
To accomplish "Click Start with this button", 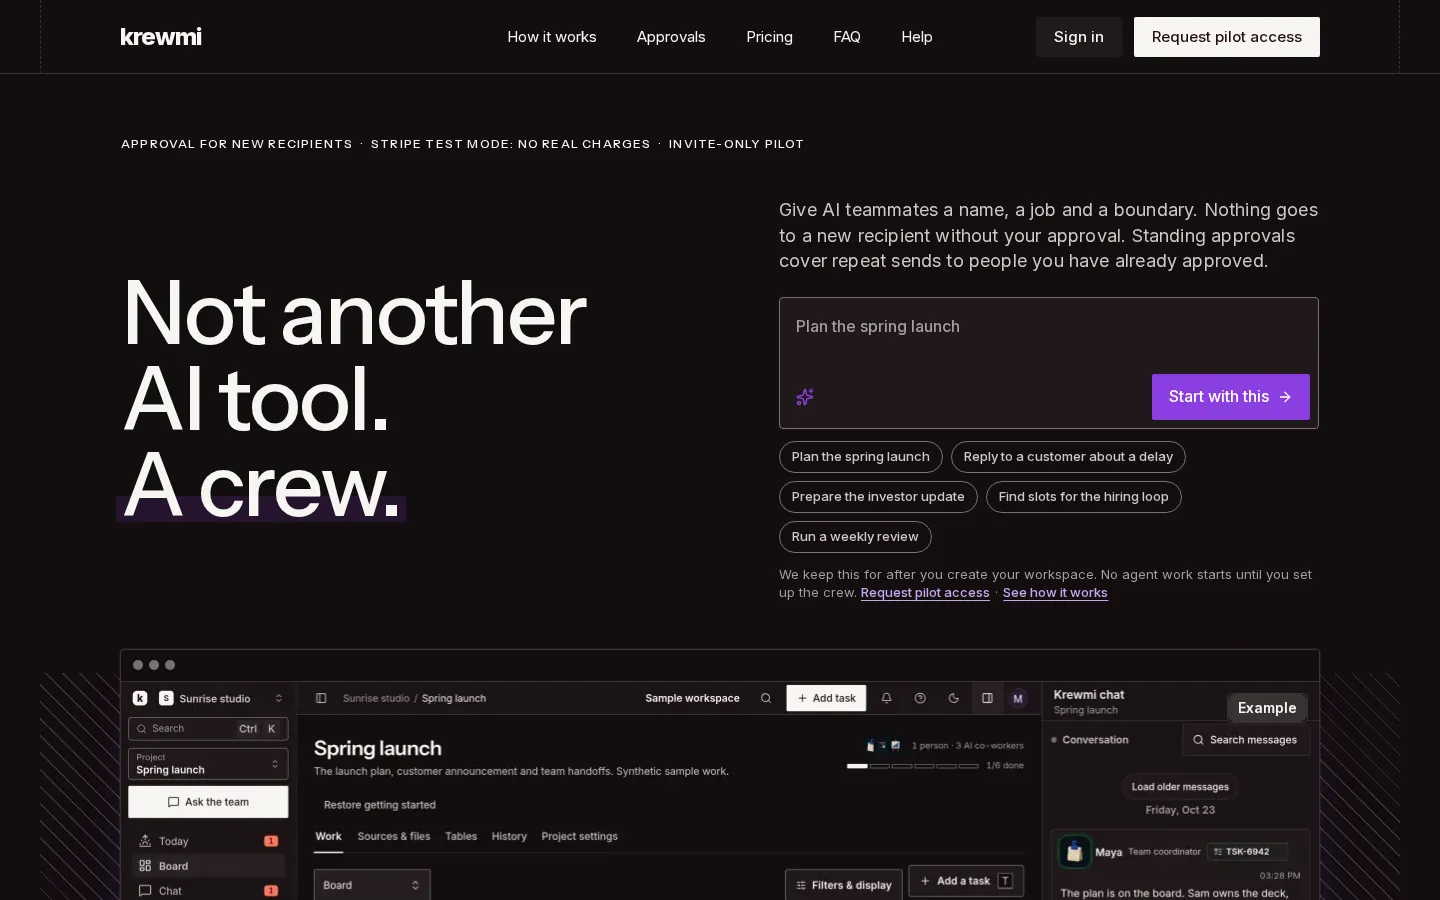I will (1231, 397).
